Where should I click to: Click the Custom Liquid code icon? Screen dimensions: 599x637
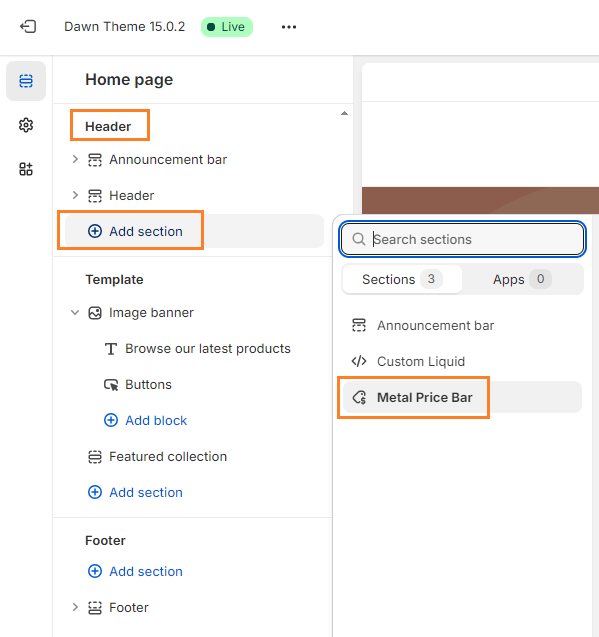pyautogui.click(x=359, y=361)
